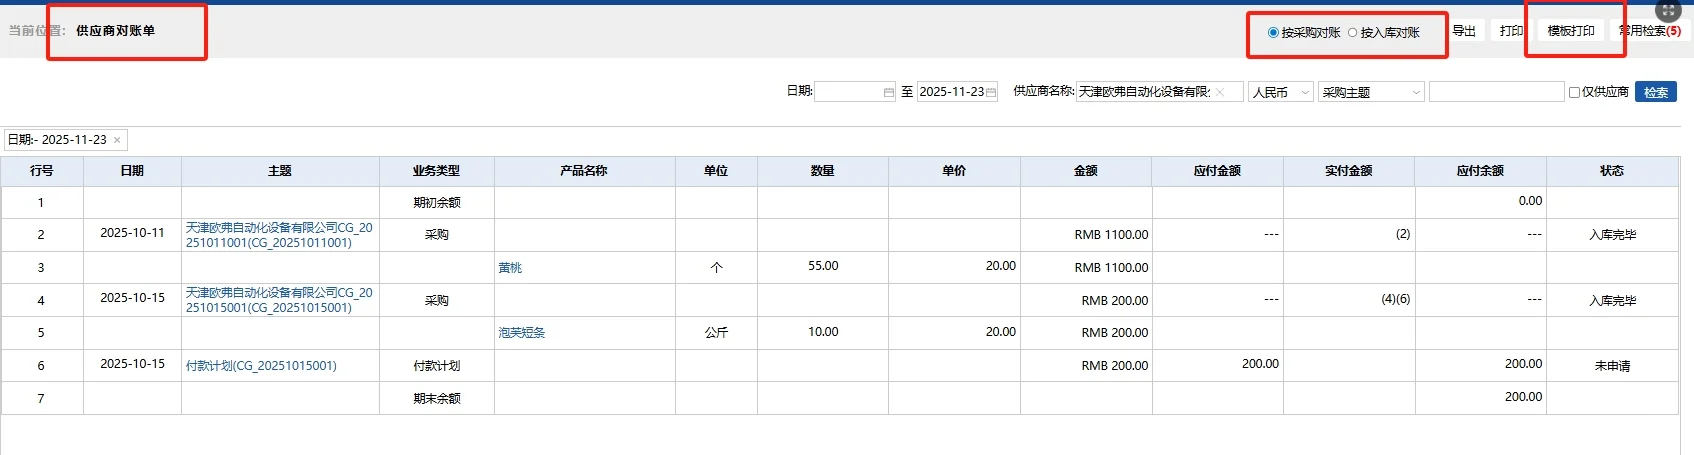Screen dimensions: 1694x455
Task: Click the 付款计划 business type cell
Action: [x=437, y=366]
